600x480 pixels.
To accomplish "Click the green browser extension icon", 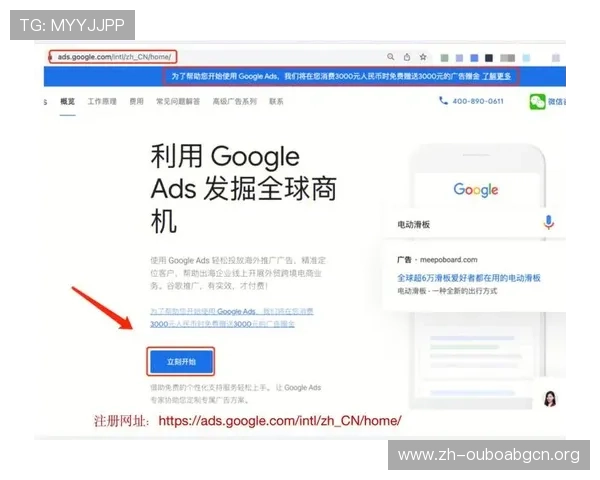I will point(444,58).
